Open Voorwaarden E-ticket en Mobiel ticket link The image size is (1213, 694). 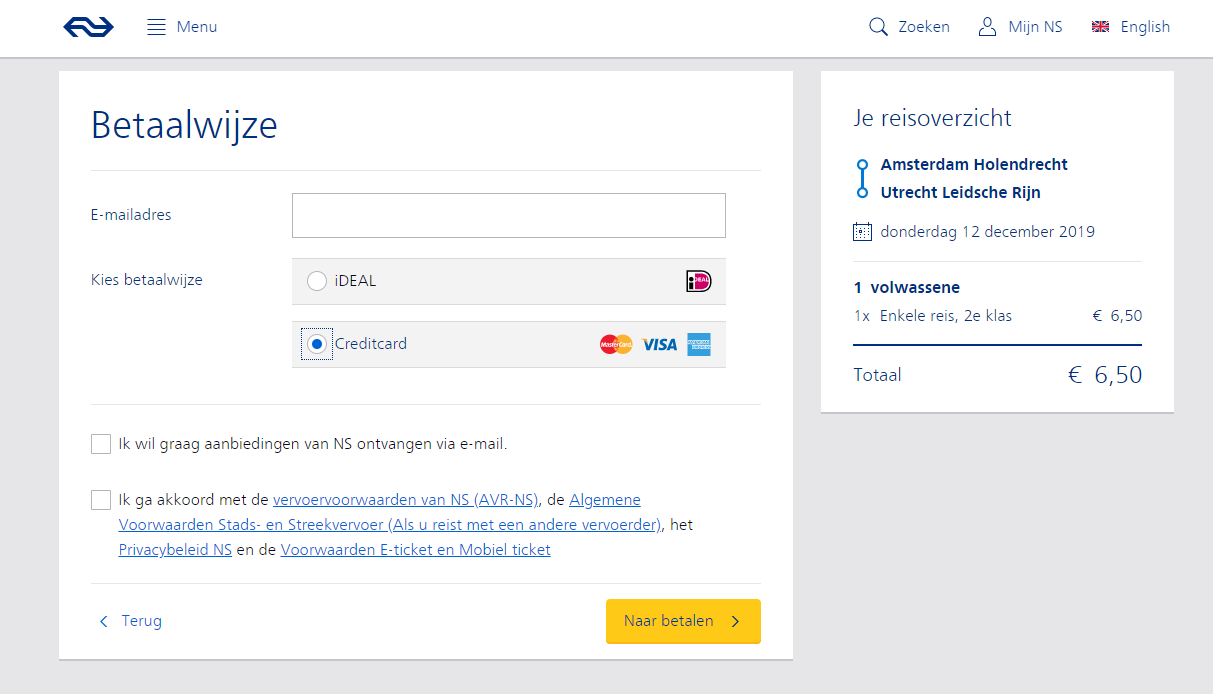415,550
